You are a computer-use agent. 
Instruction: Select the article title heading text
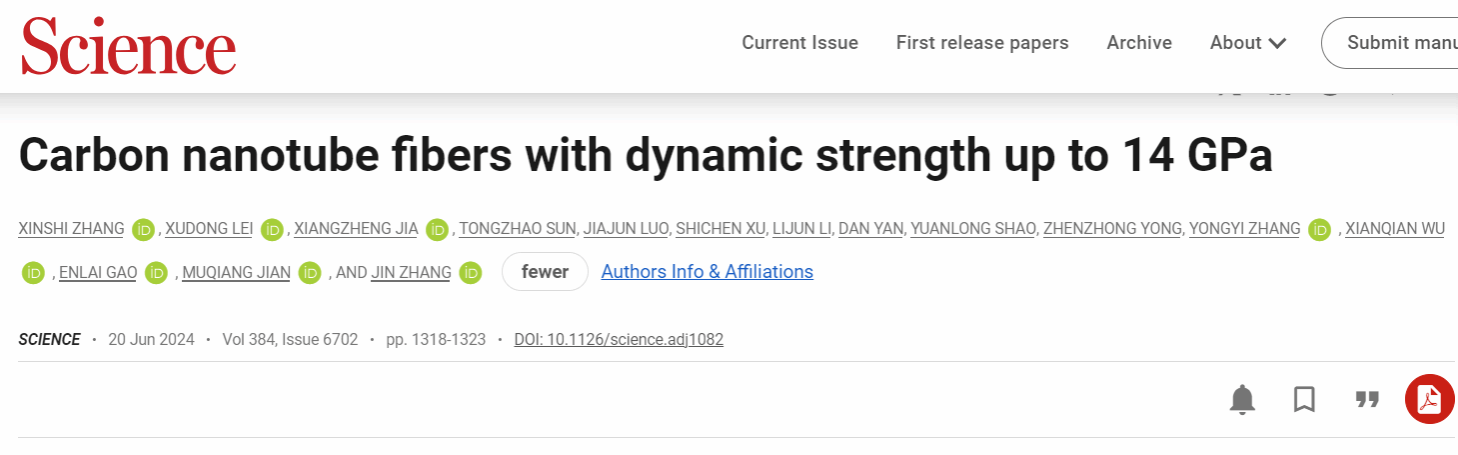pos(645,156)
